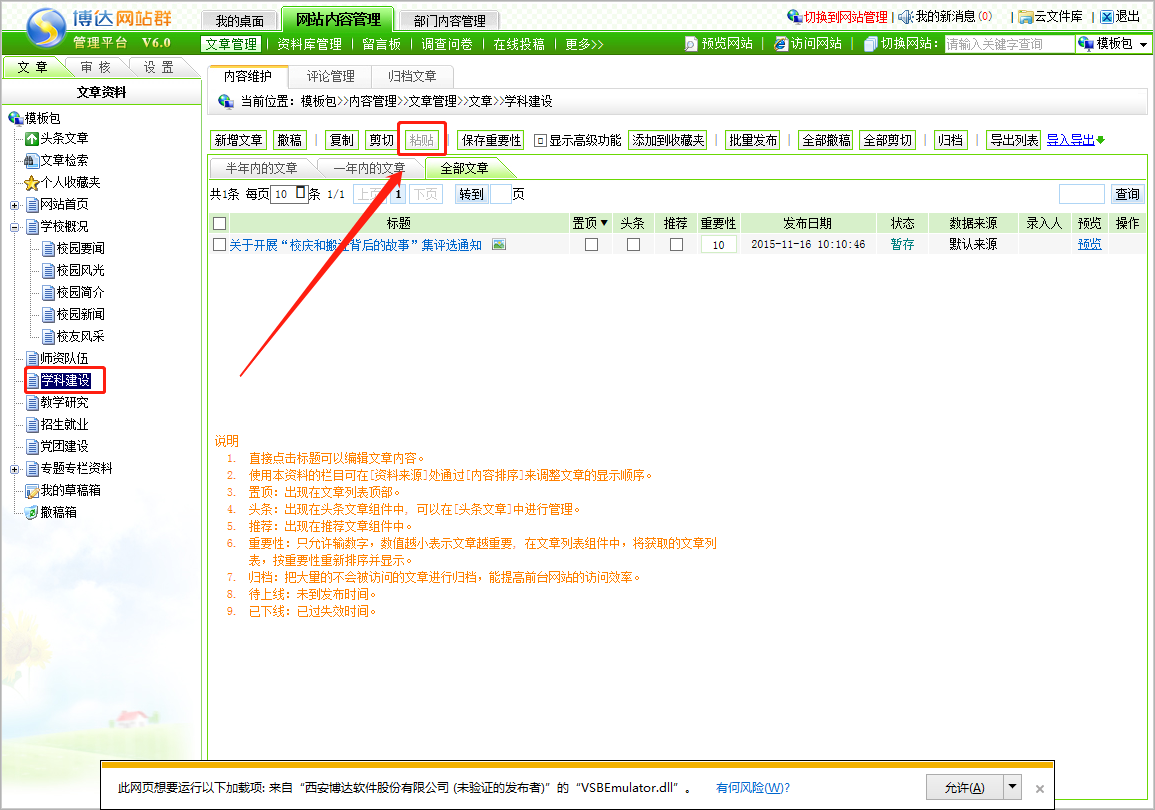Click the 校友风采 page icon
The width and height of the screenshot is (1155, 810).
point(49,337)
